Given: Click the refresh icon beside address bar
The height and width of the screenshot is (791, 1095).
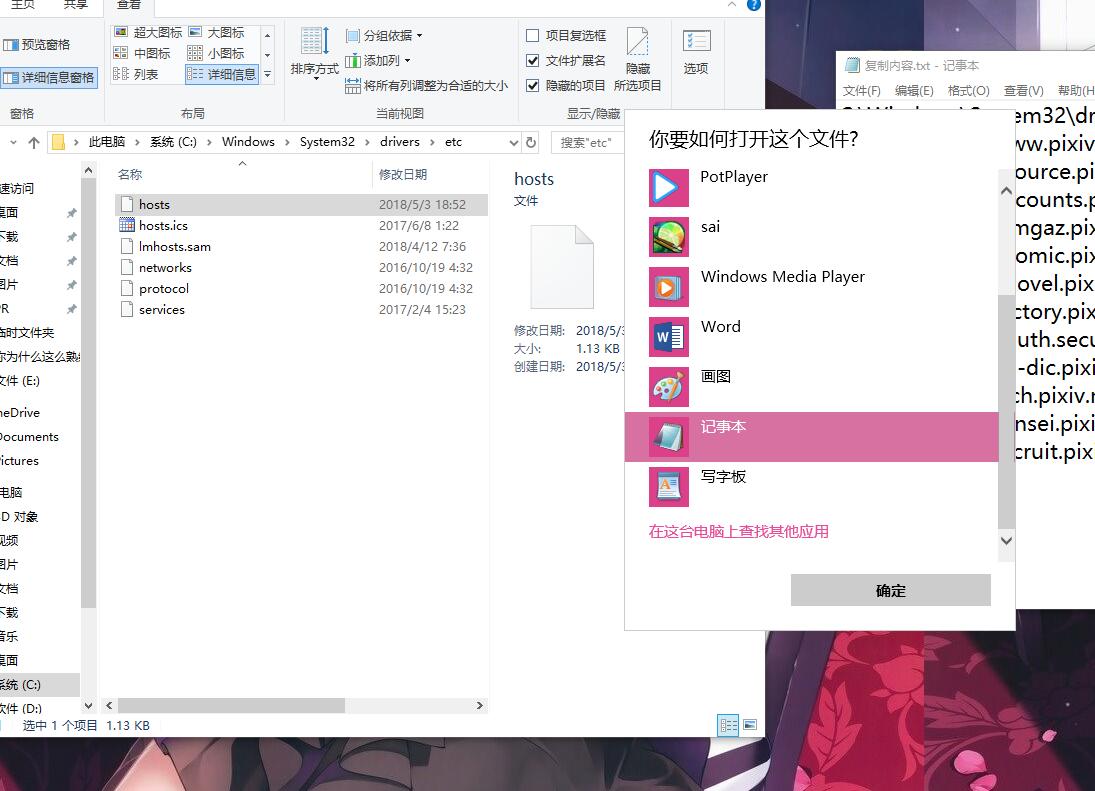Looking at the screenshot, I should [531, 142].
